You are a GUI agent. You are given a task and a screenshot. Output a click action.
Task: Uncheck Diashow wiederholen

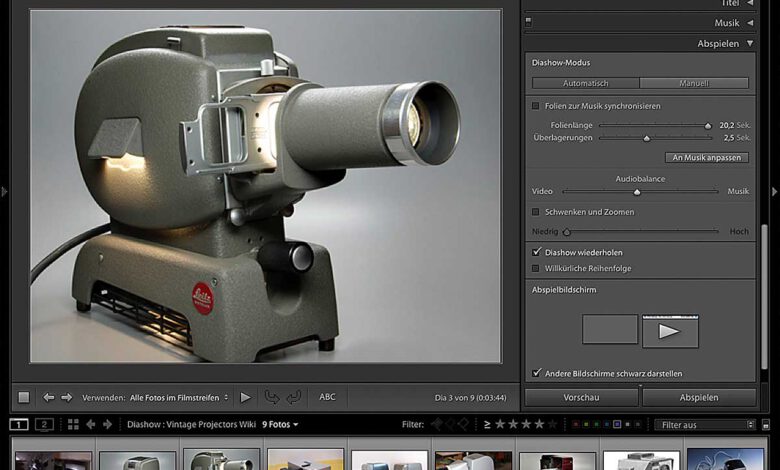point(536,252)
